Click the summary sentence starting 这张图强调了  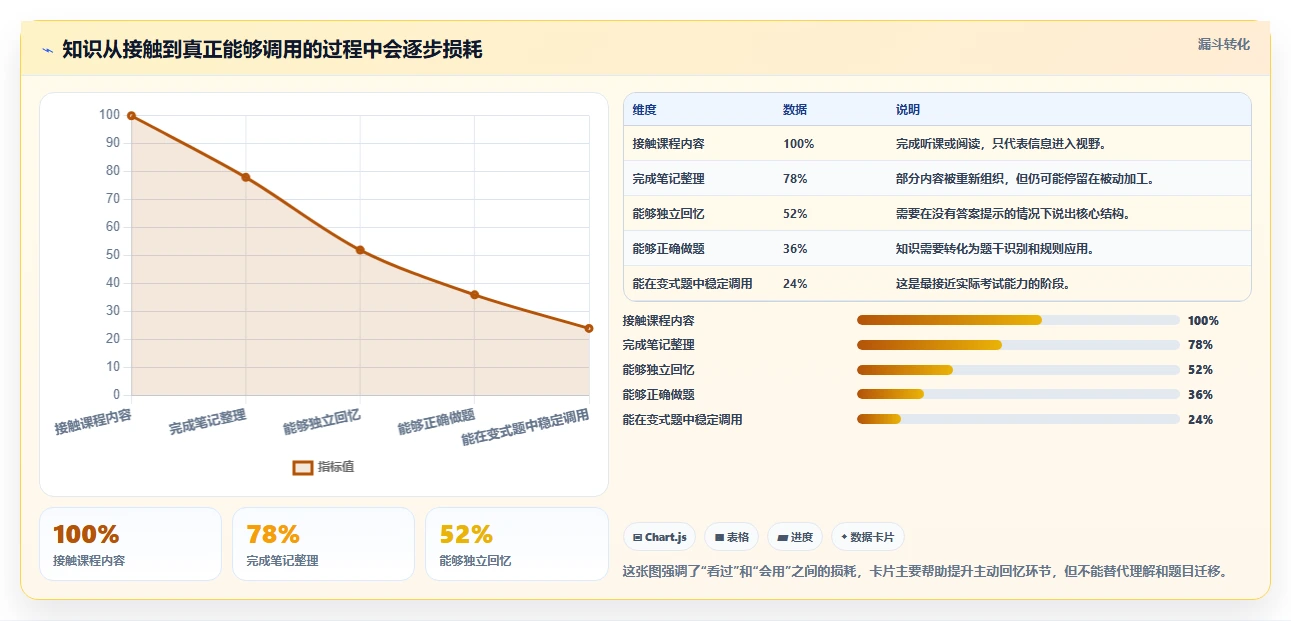click(925, 572)
